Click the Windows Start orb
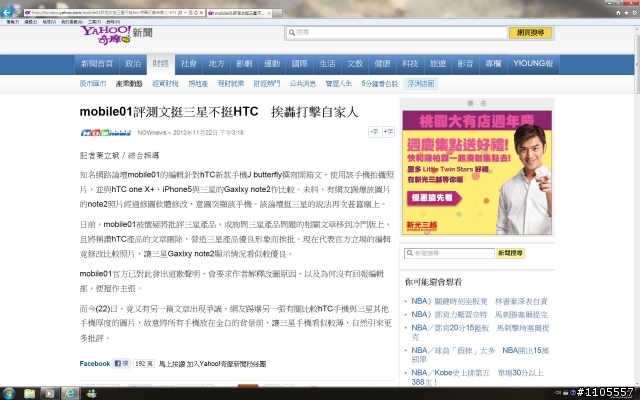640x400 pixels. pos(9,393)
